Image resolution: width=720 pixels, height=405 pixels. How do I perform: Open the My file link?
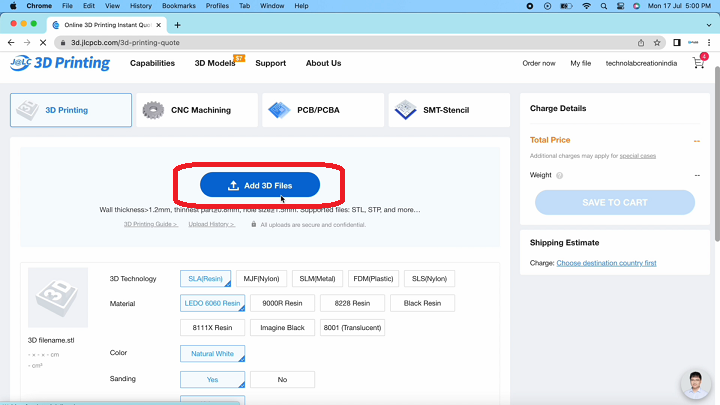tap(580, 63)
